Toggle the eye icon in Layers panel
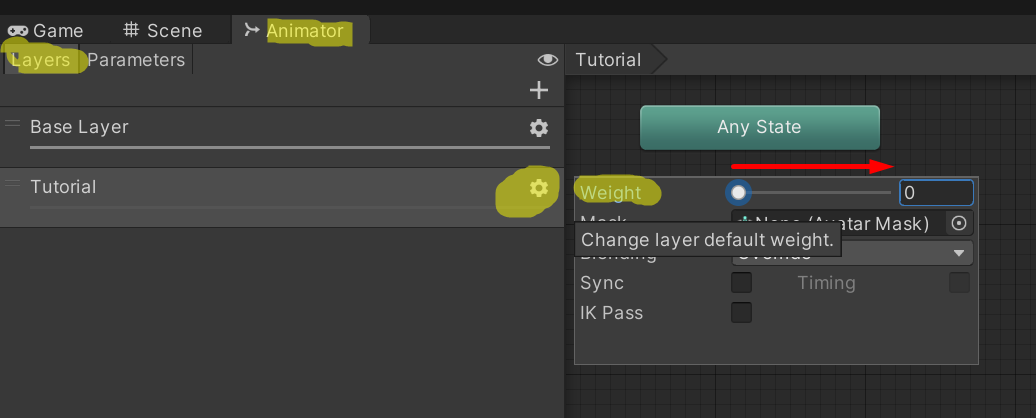 coord(547,60)
